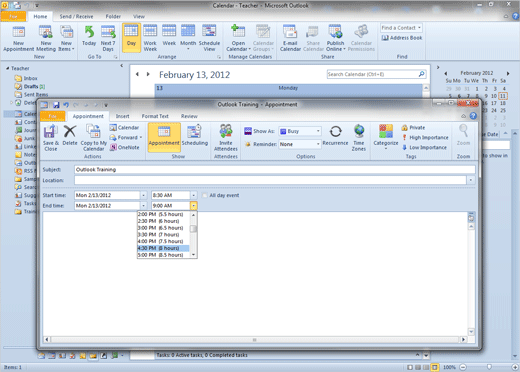
Task: Show the Next 7 Days
Action: (108, 39)
